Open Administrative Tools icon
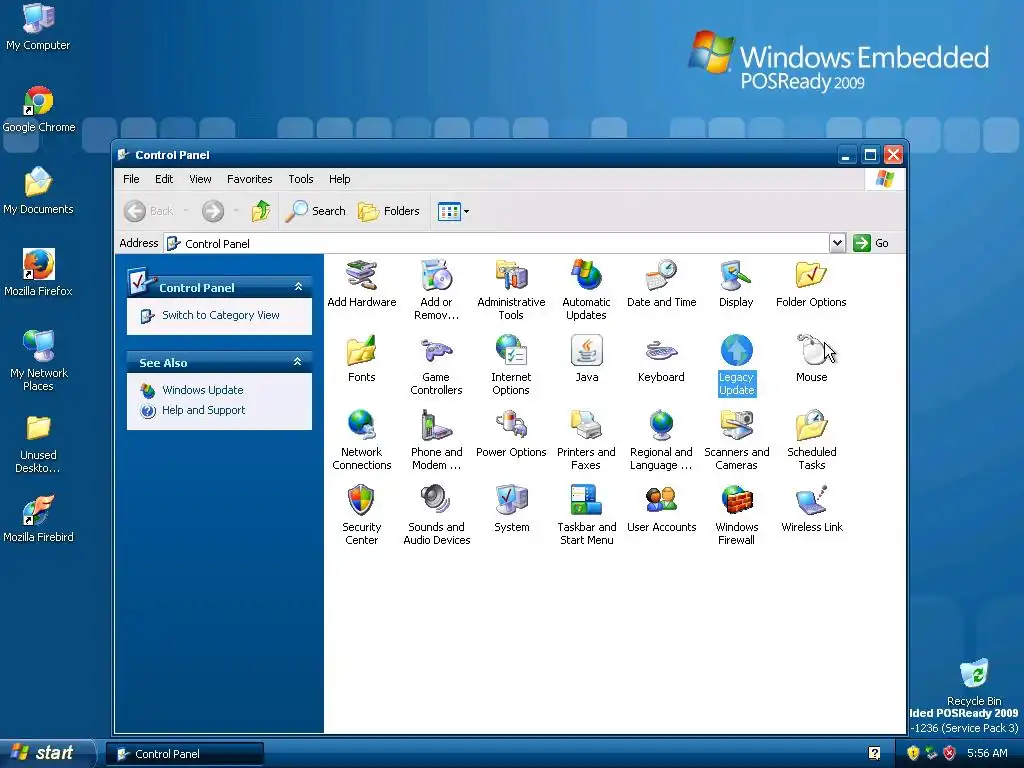 511,290
